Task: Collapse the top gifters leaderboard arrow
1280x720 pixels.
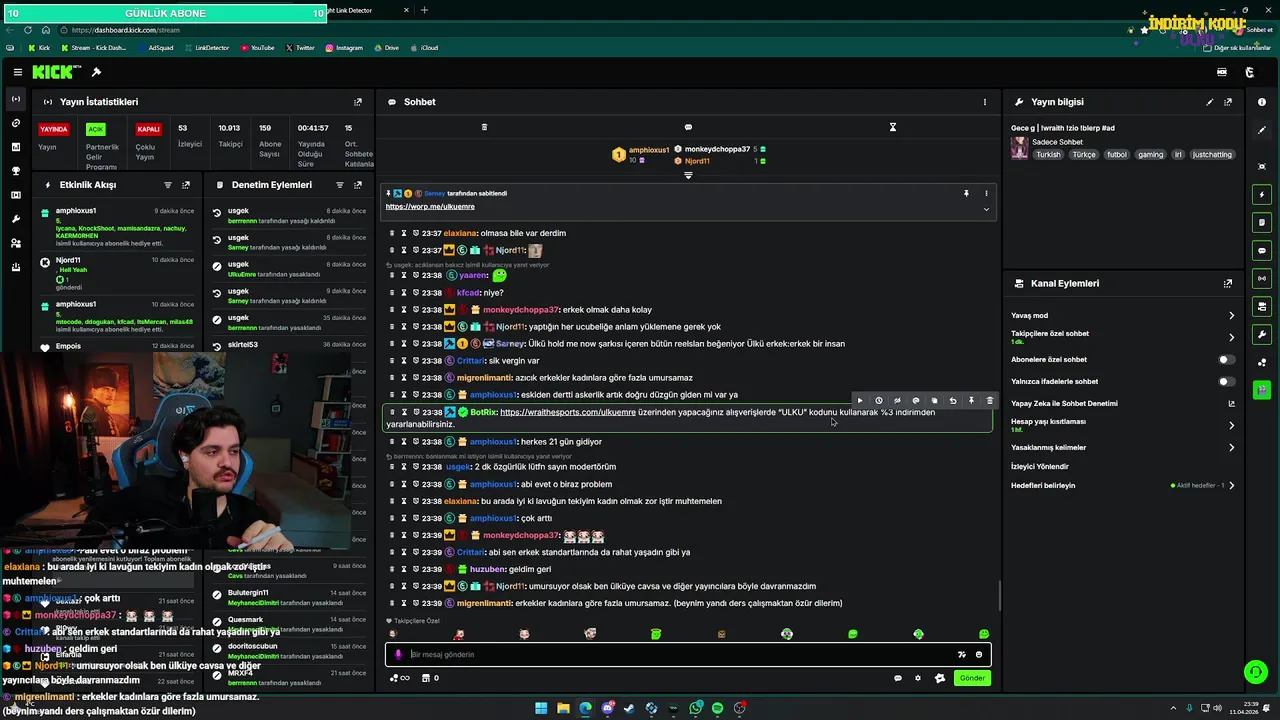Action: pos(688,176)
